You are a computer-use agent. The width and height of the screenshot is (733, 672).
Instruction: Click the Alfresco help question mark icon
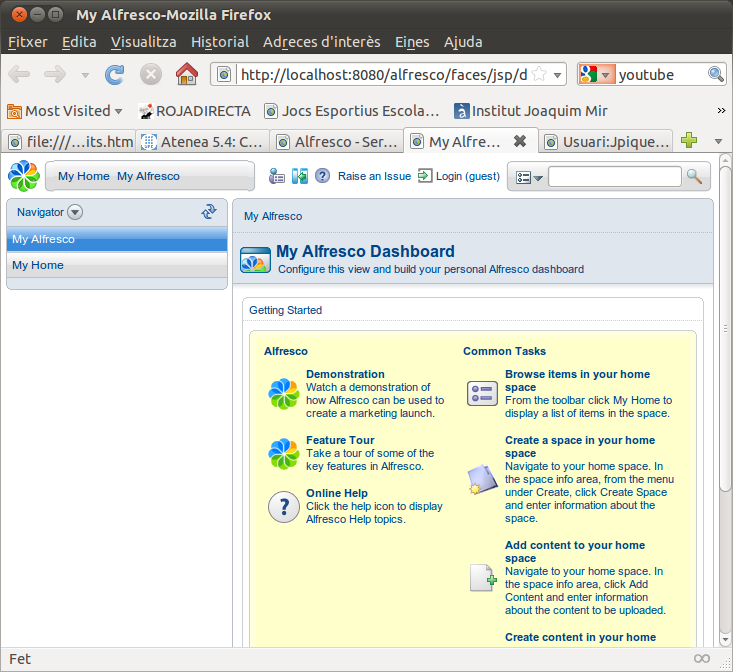point(322,176)
